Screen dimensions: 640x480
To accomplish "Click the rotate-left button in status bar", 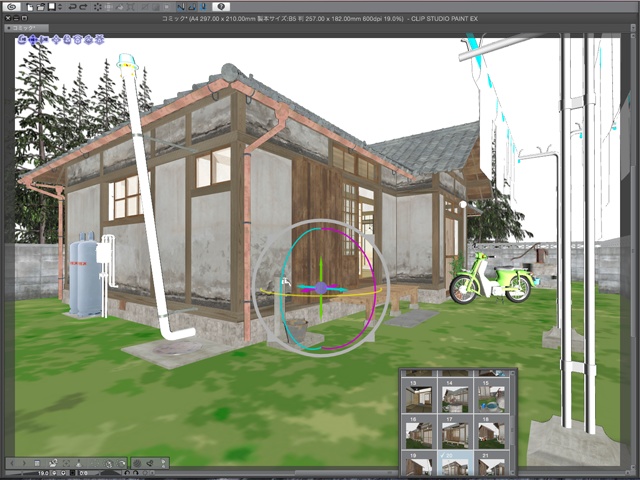I will pyautogui.click(x=127, y=473).
